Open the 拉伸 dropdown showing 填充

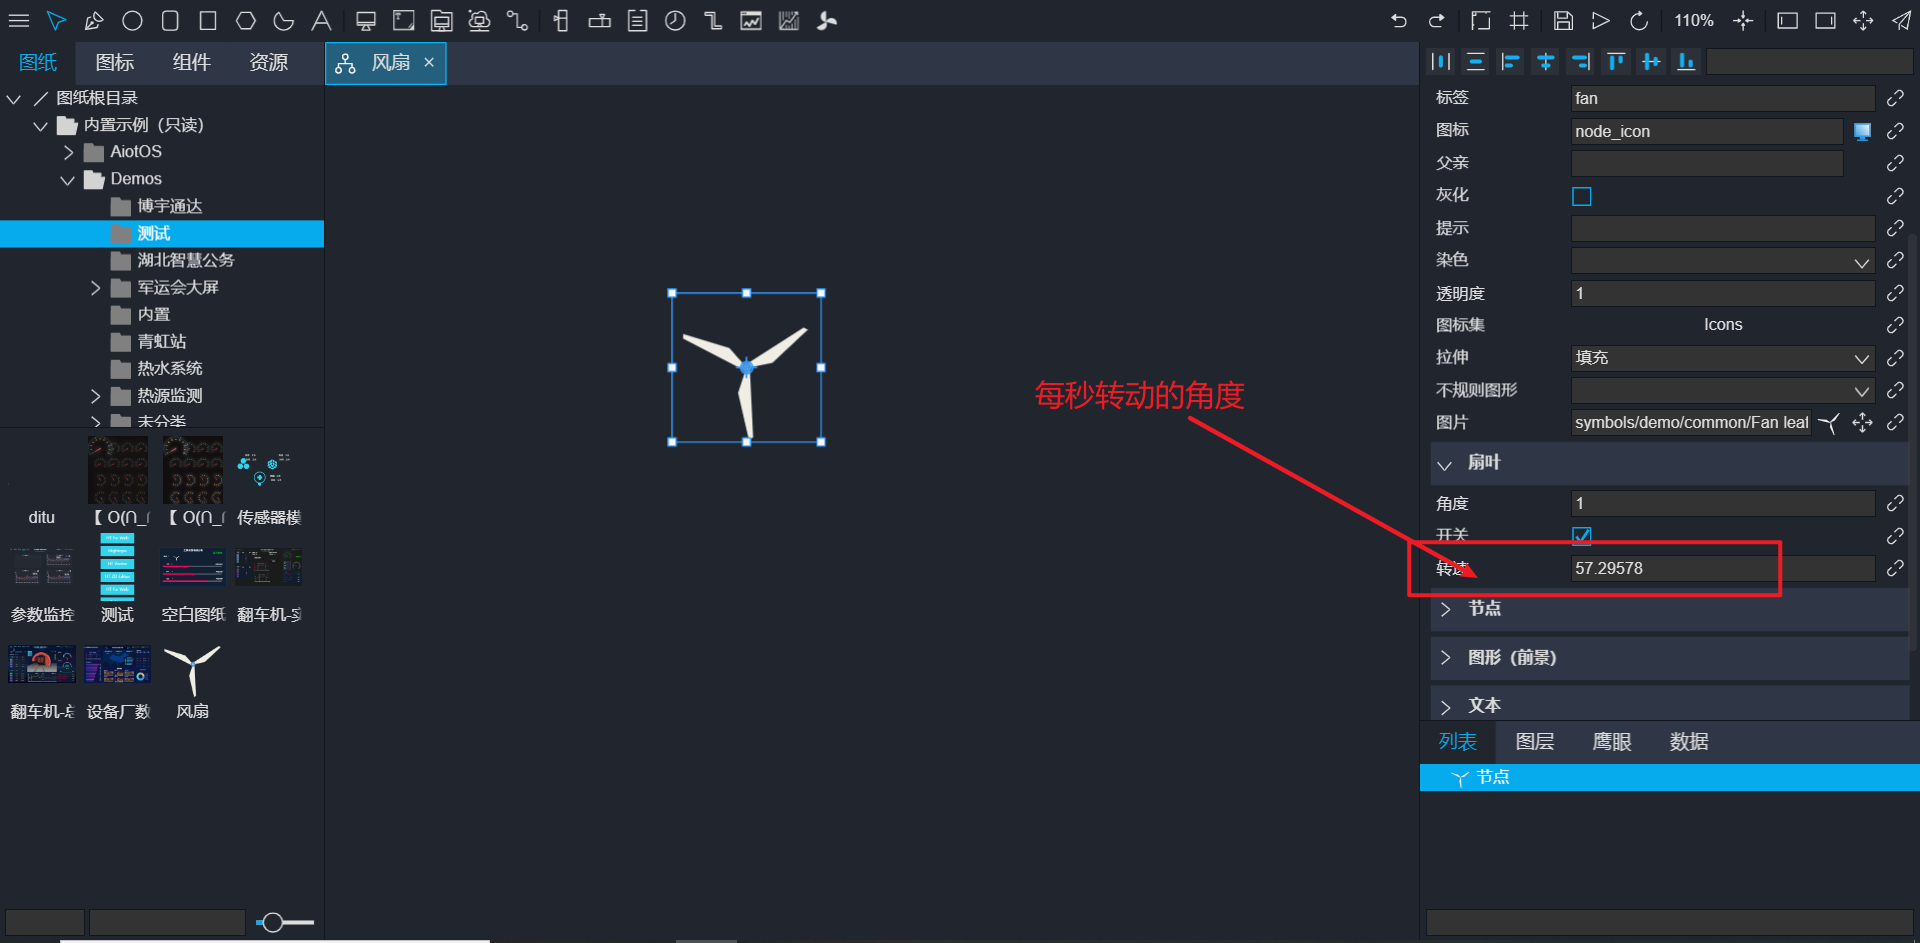tap(1722, 358)
